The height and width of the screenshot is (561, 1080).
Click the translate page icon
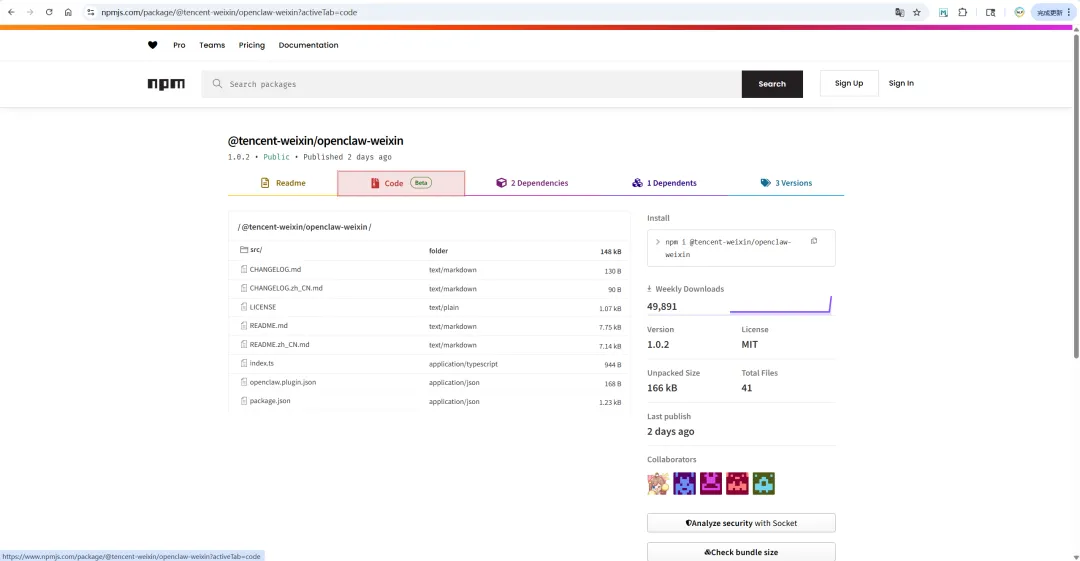(x=900, y=12)
